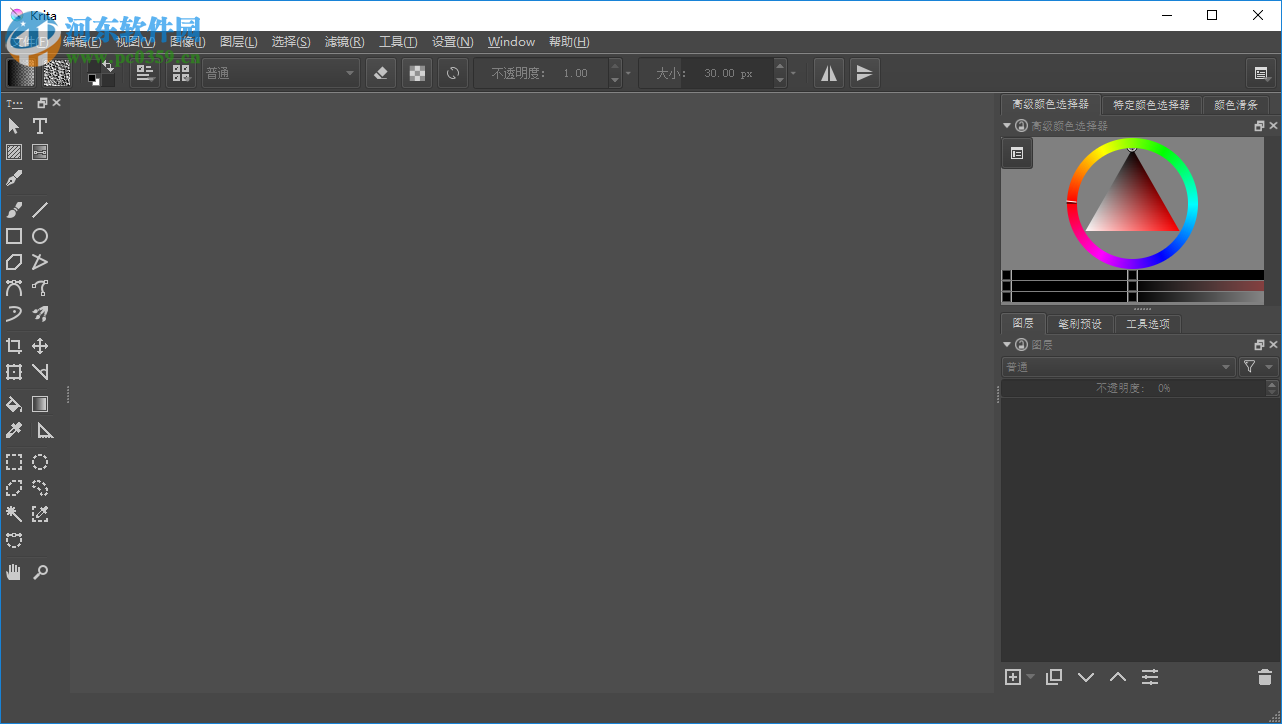Select the Ellipse shape tool
1282x724 pixels.
tap(40, 236)
